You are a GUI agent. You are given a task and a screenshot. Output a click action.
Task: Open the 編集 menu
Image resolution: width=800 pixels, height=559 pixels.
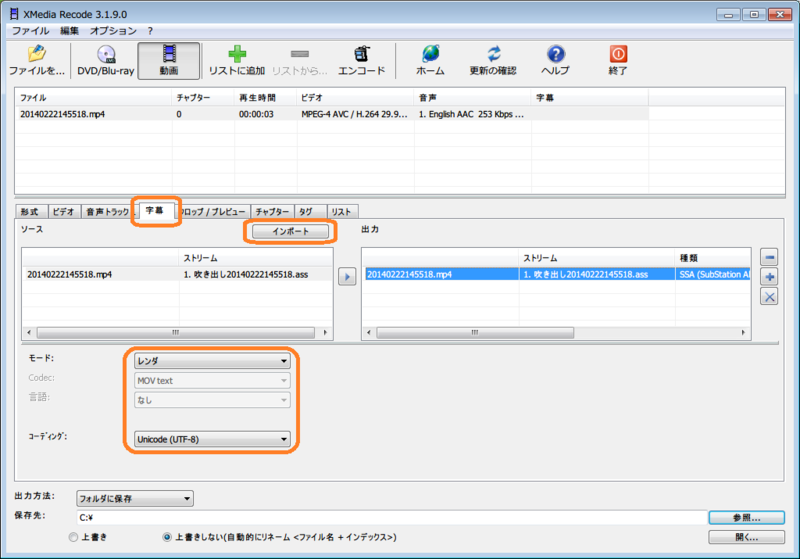(69, 31)
